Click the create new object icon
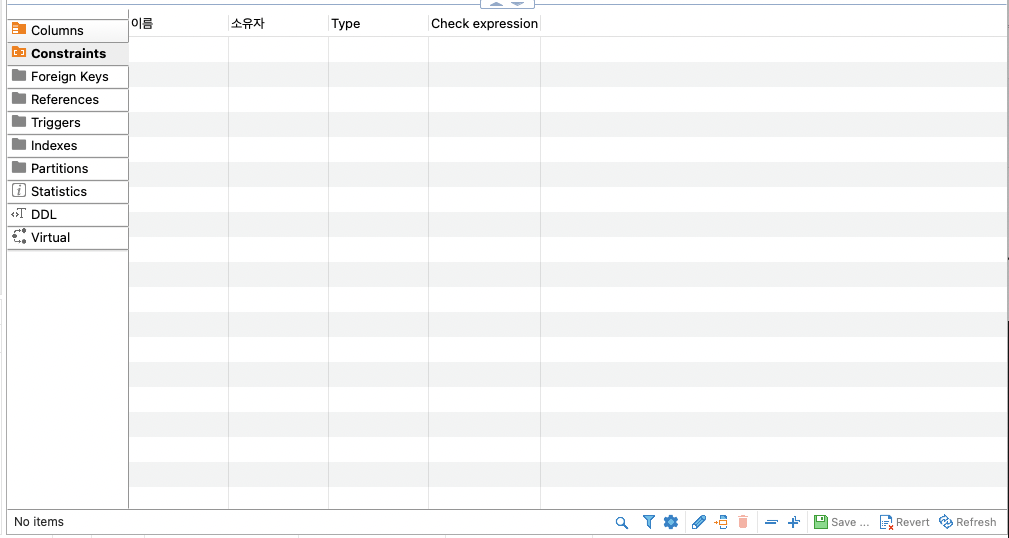Screen dimensions: 1009x538 [721, 522]
